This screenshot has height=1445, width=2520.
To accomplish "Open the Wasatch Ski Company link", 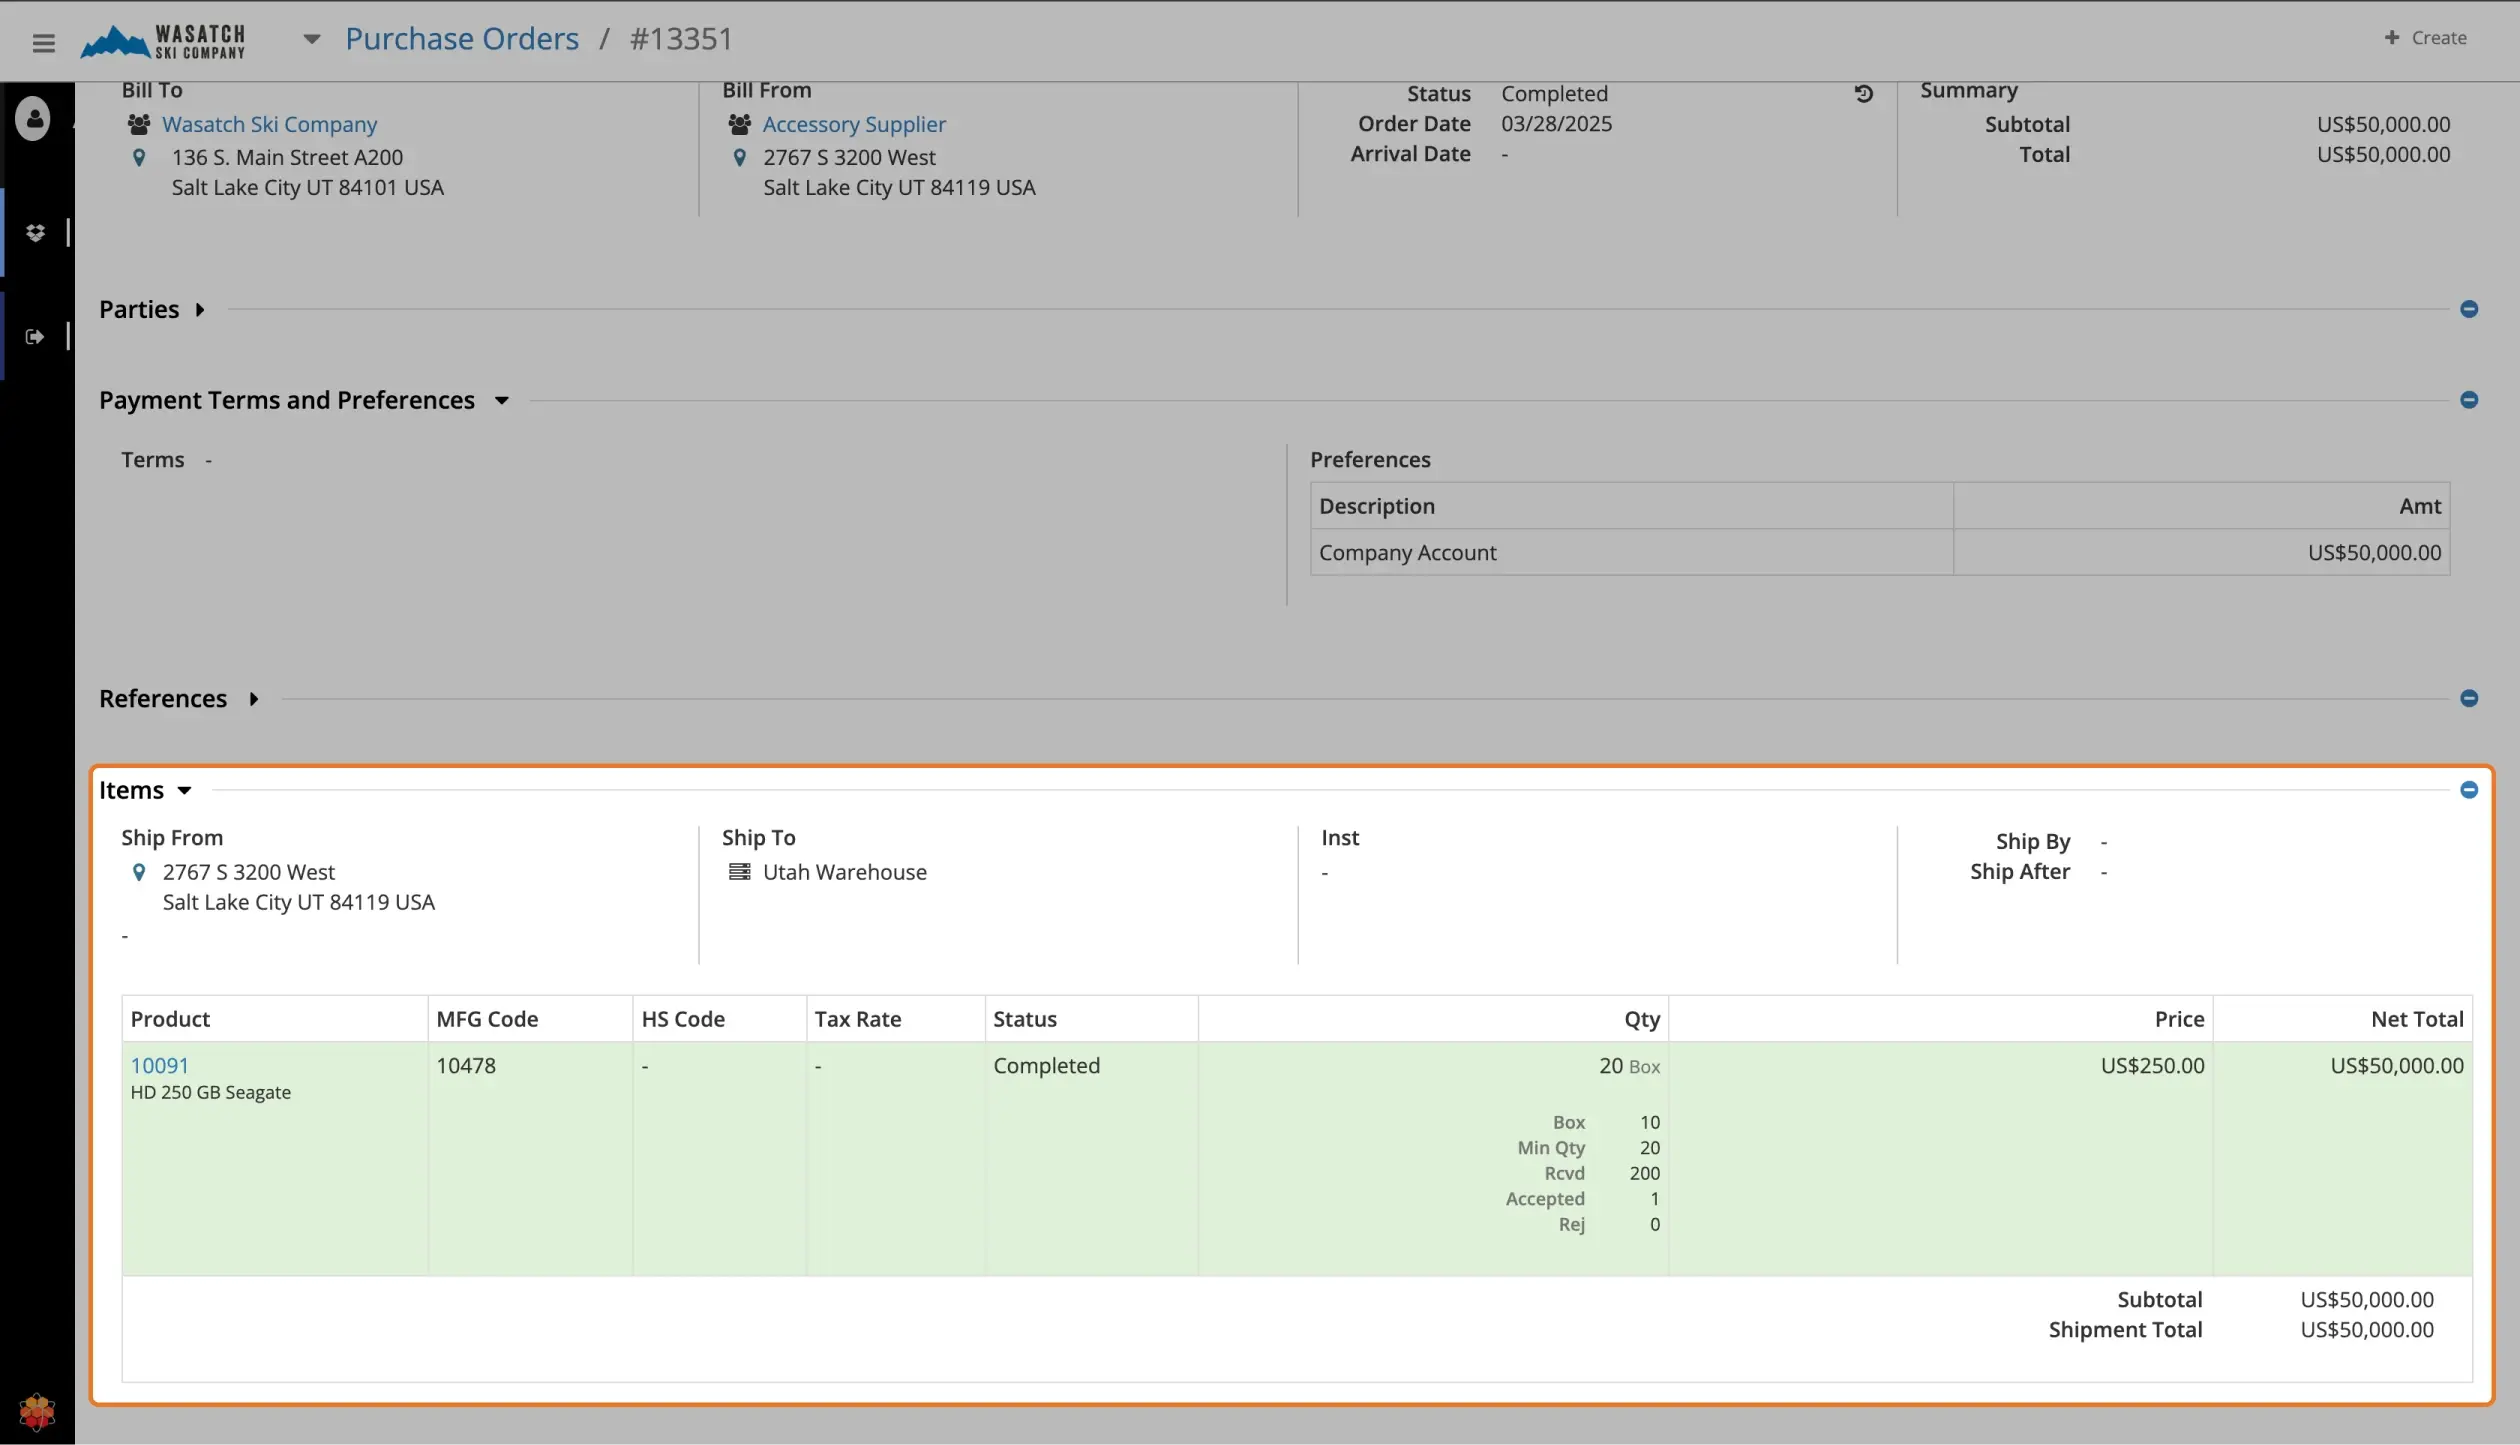I will pos(269,124).
